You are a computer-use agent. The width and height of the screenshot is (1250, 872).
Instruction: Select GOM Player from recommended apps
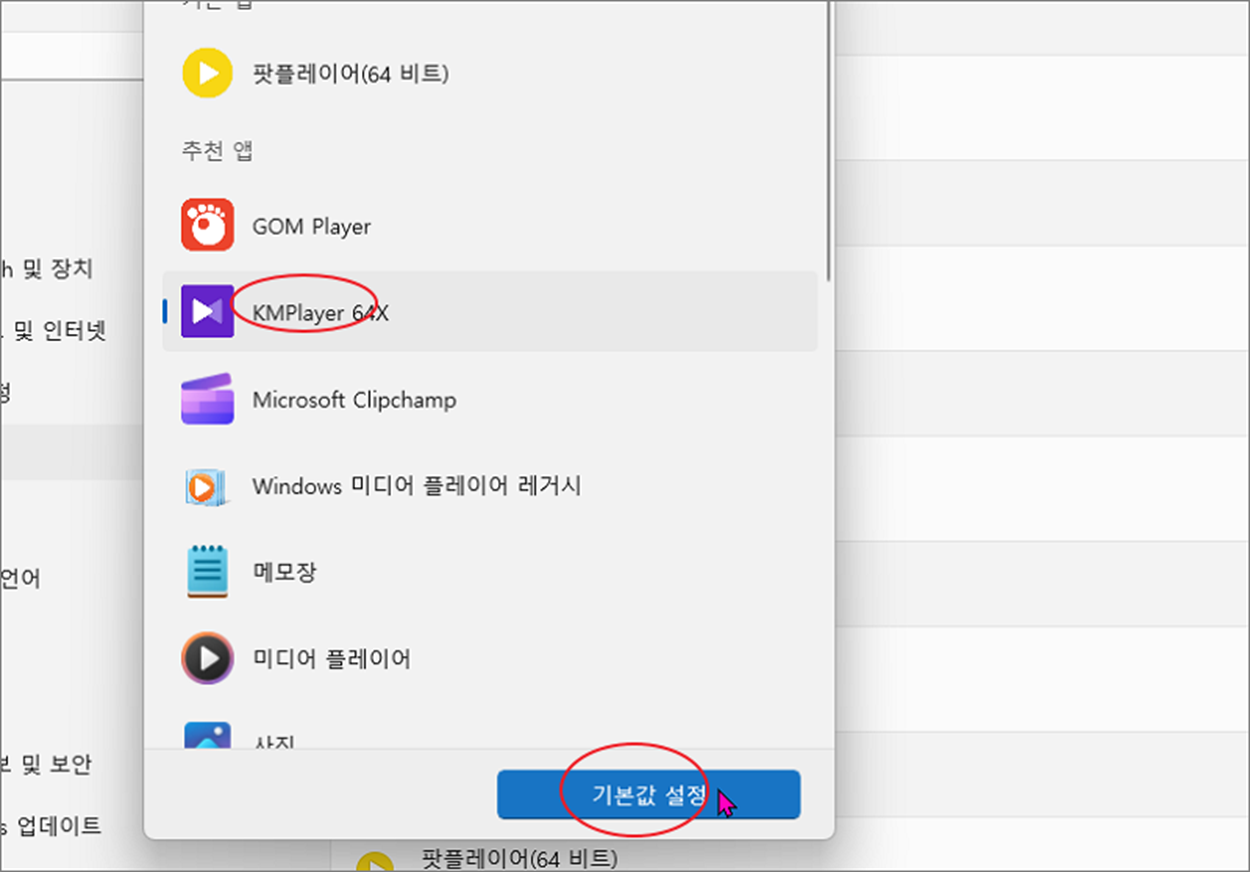pyautogui.click(x=490, y=226)
